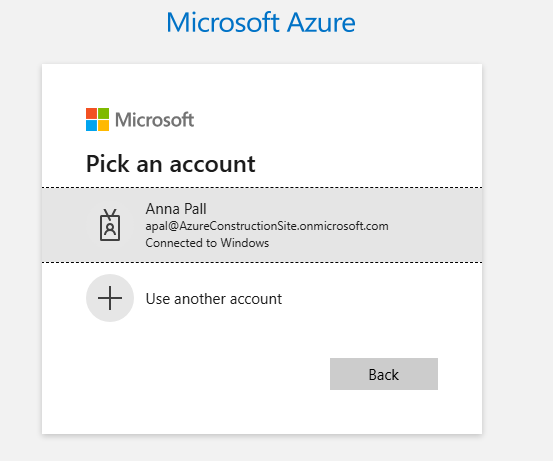Viewport: 553px width, 461px height.
Task: Click the red square of Microsoft logo
Action: pos(91,114)
